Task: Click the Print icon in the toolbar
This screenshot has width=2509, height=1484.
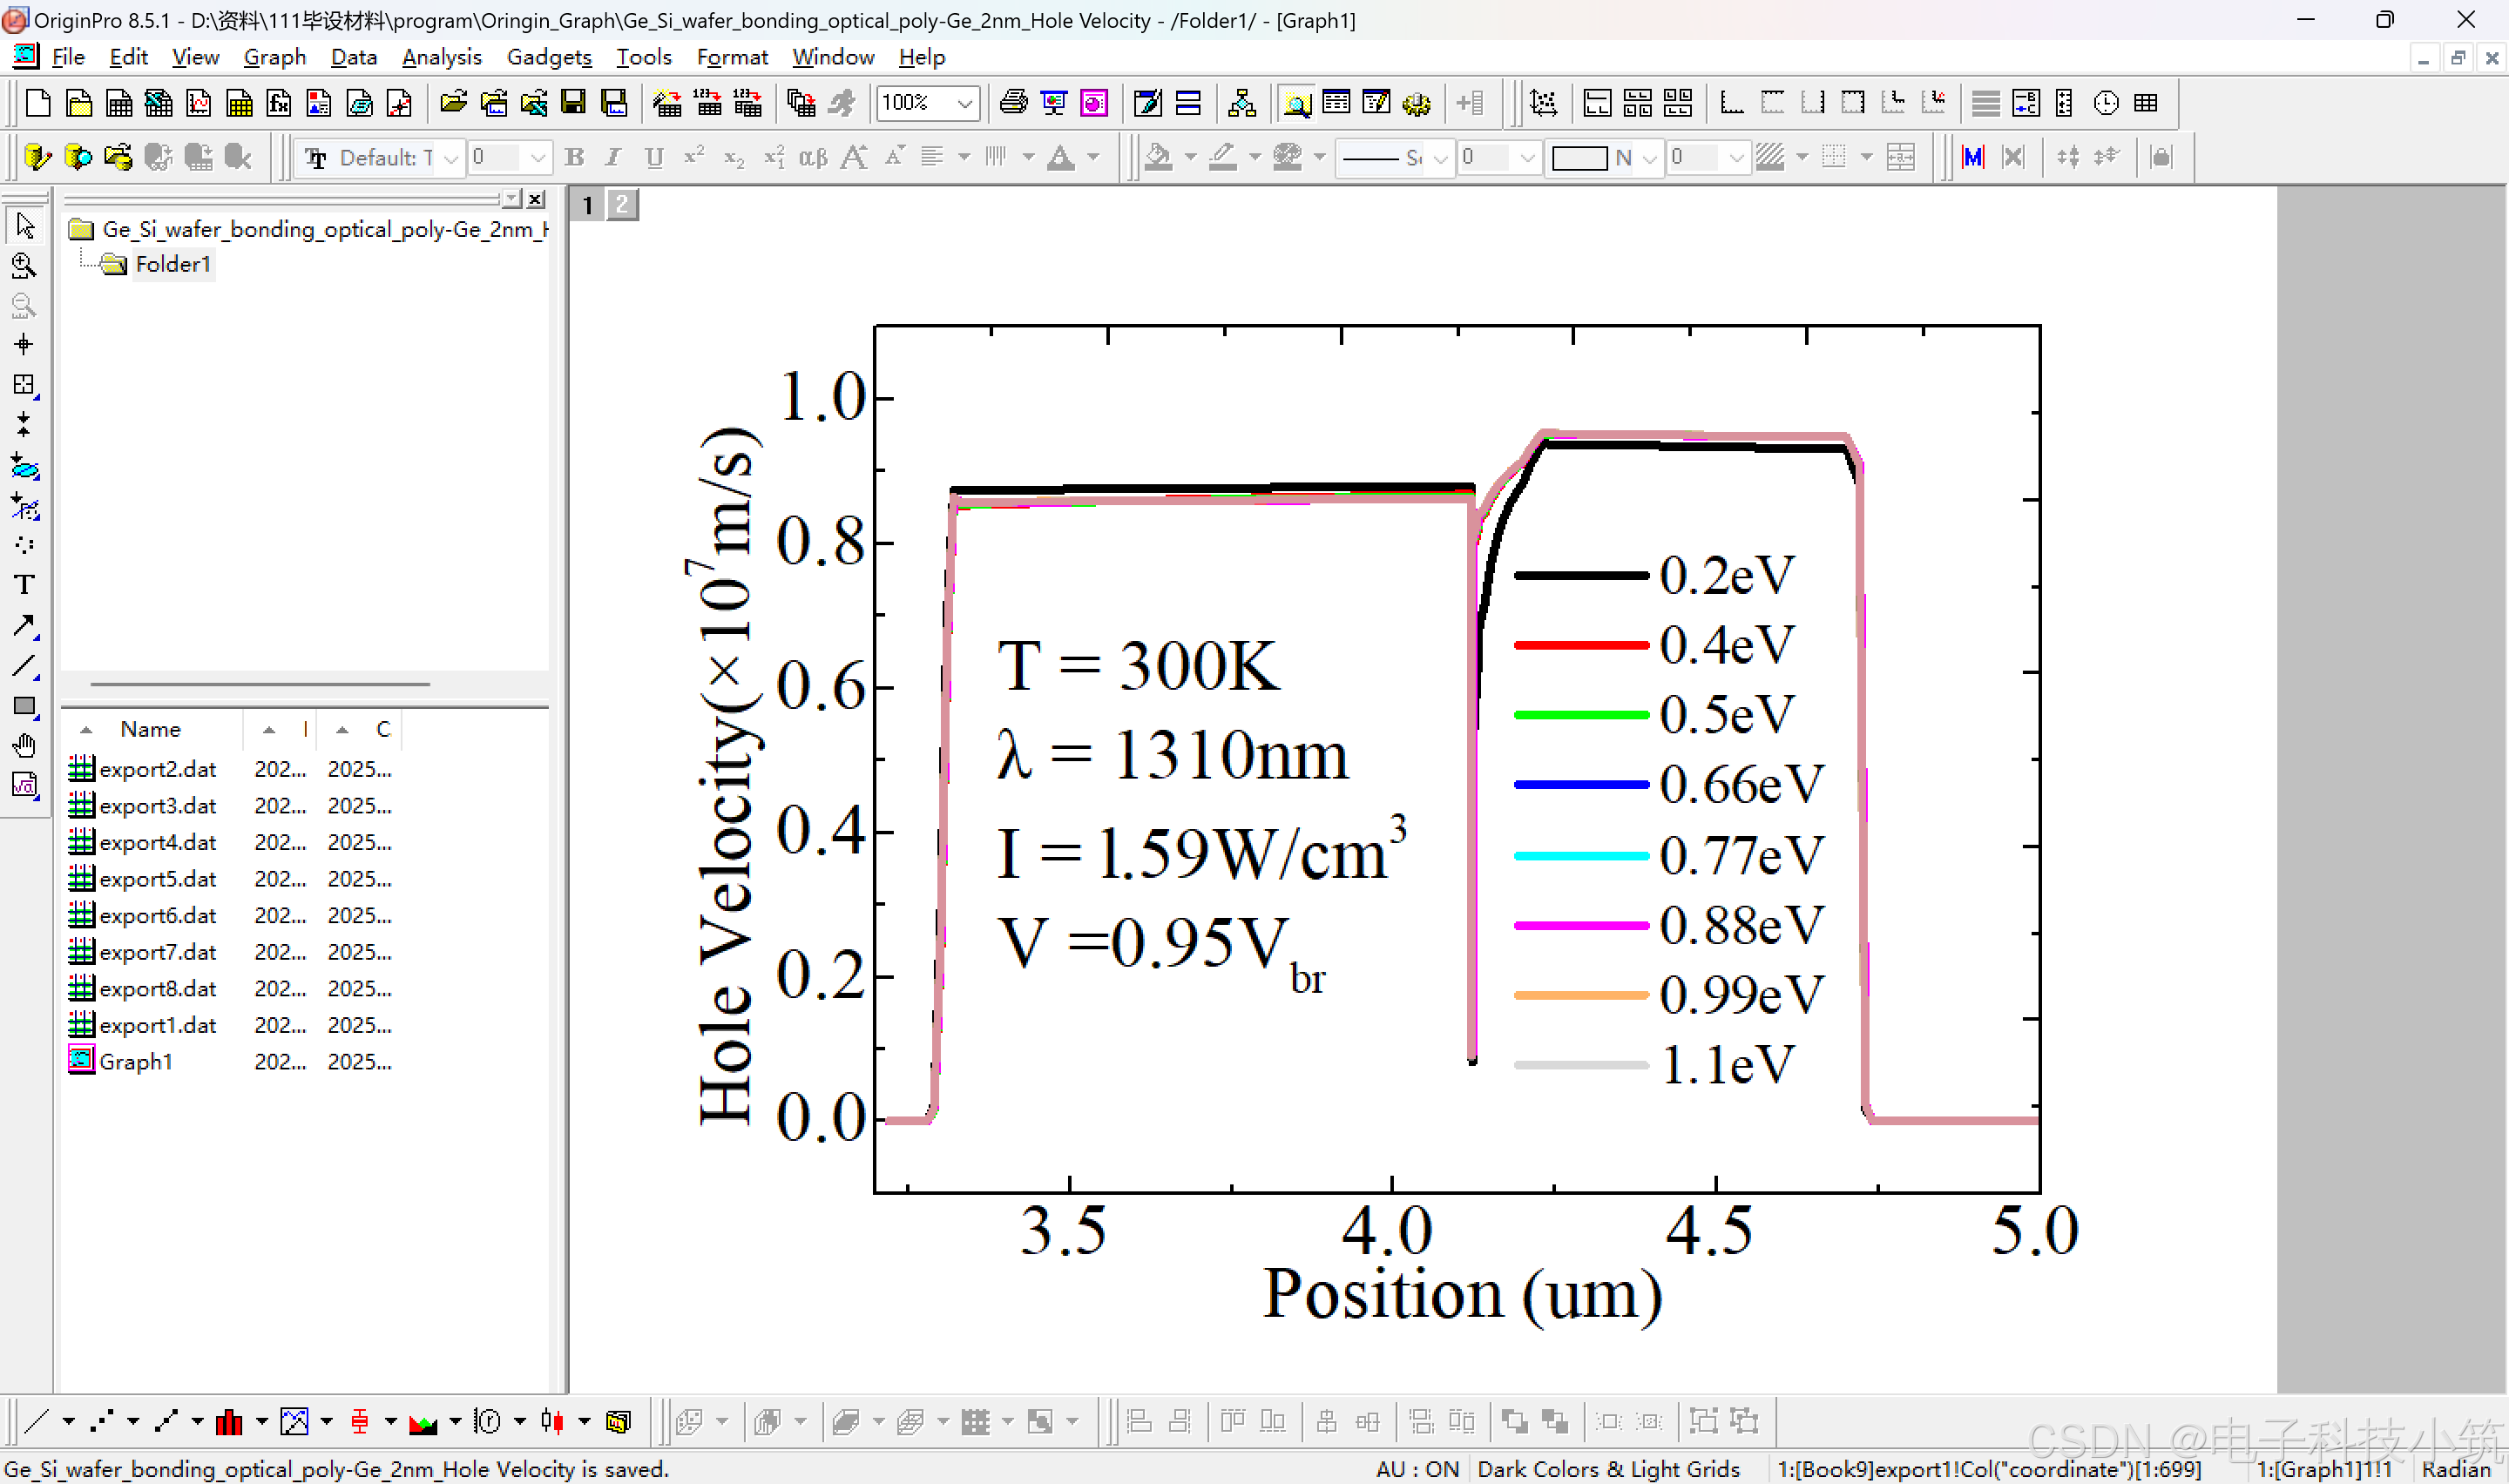Action: 1013,102
